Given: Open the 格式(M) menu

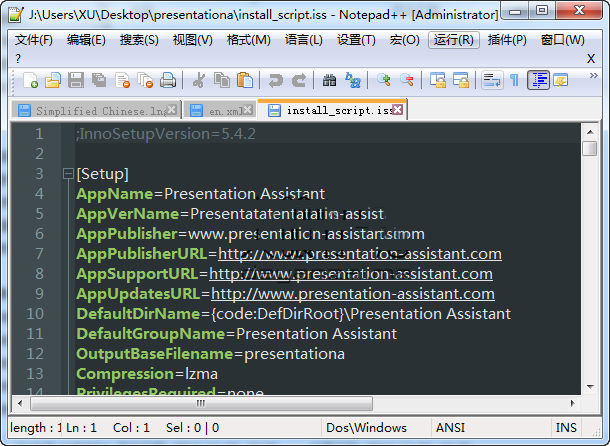Looking at the screenshot, I should click(x=248, y=40).
